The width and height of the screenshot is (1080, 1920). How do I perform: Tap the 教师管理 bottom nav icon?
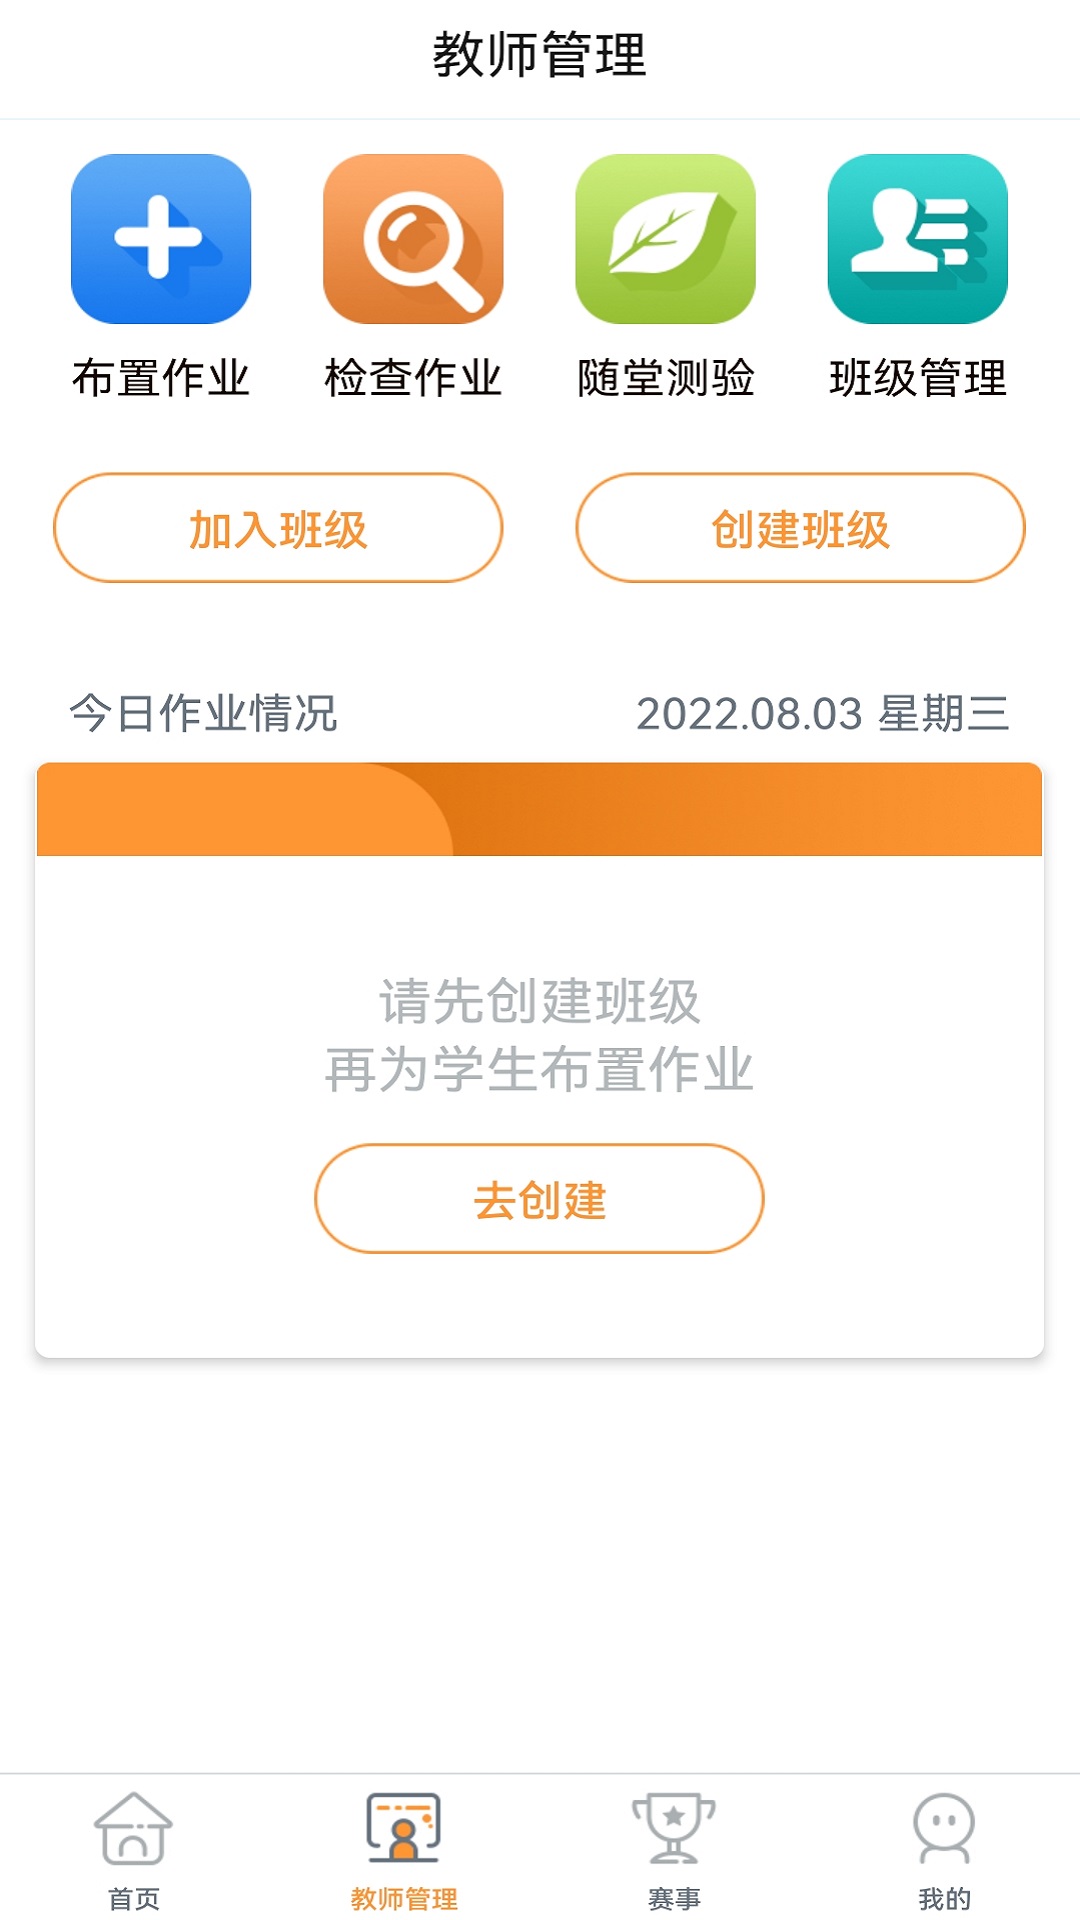[404, 1829]
